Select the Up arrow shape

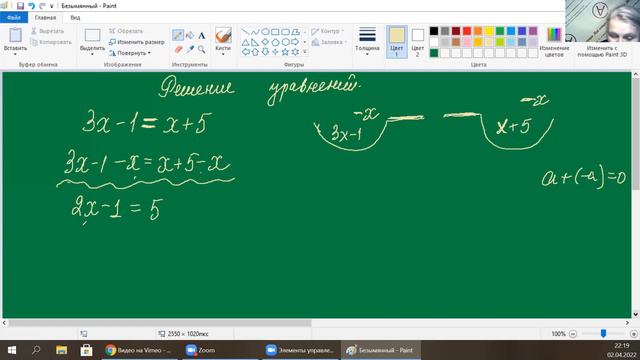pyautogui.click(x=255, y=52)
